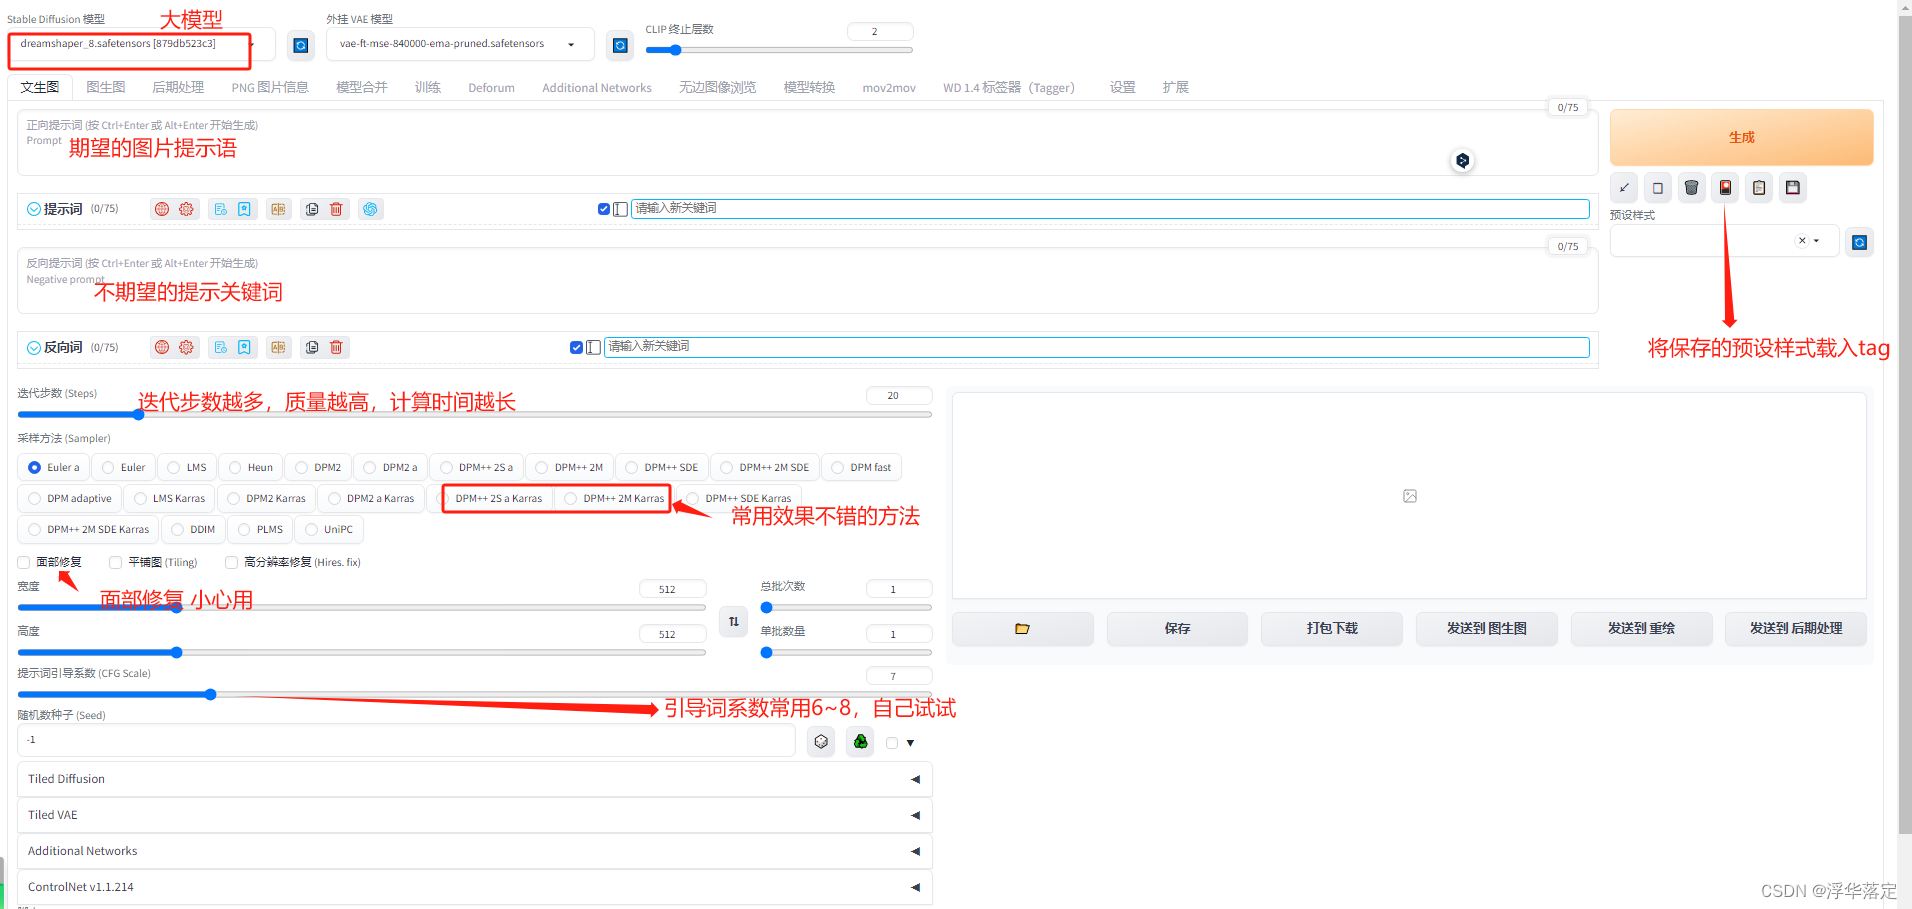The height and width of the screenshot is (909, 1912).
Task: Expand the ControlNet v1.1.214 section
Action: tap(475, 887)
